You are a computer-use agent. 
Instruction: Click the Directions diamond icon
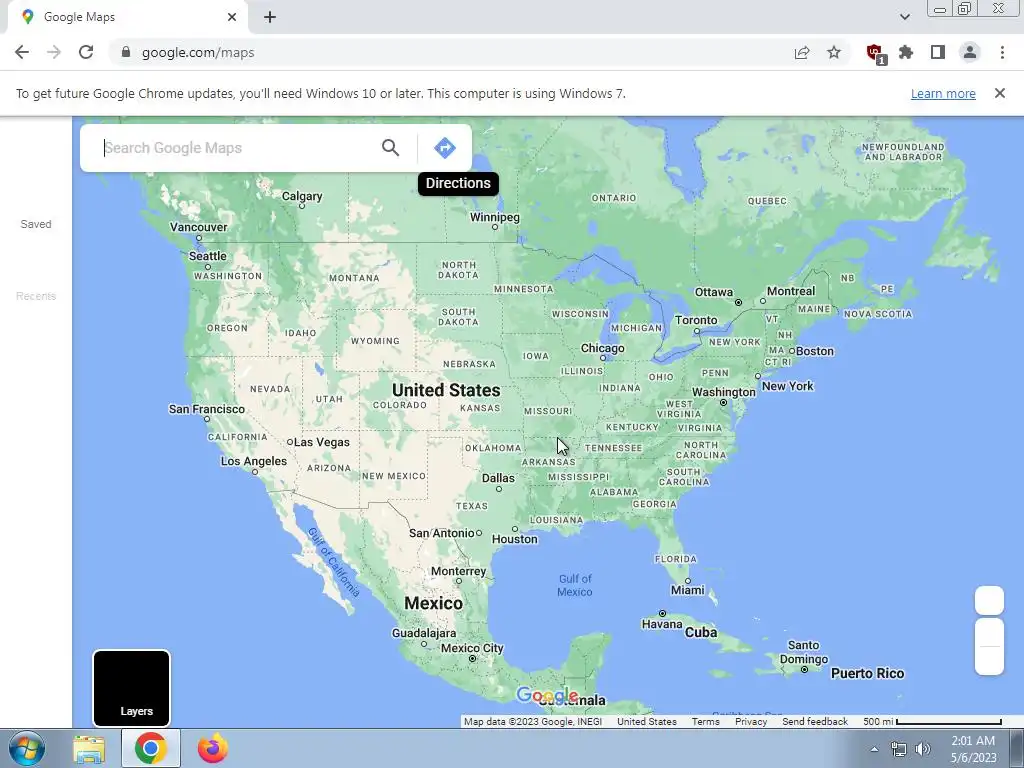coord(445,148)
